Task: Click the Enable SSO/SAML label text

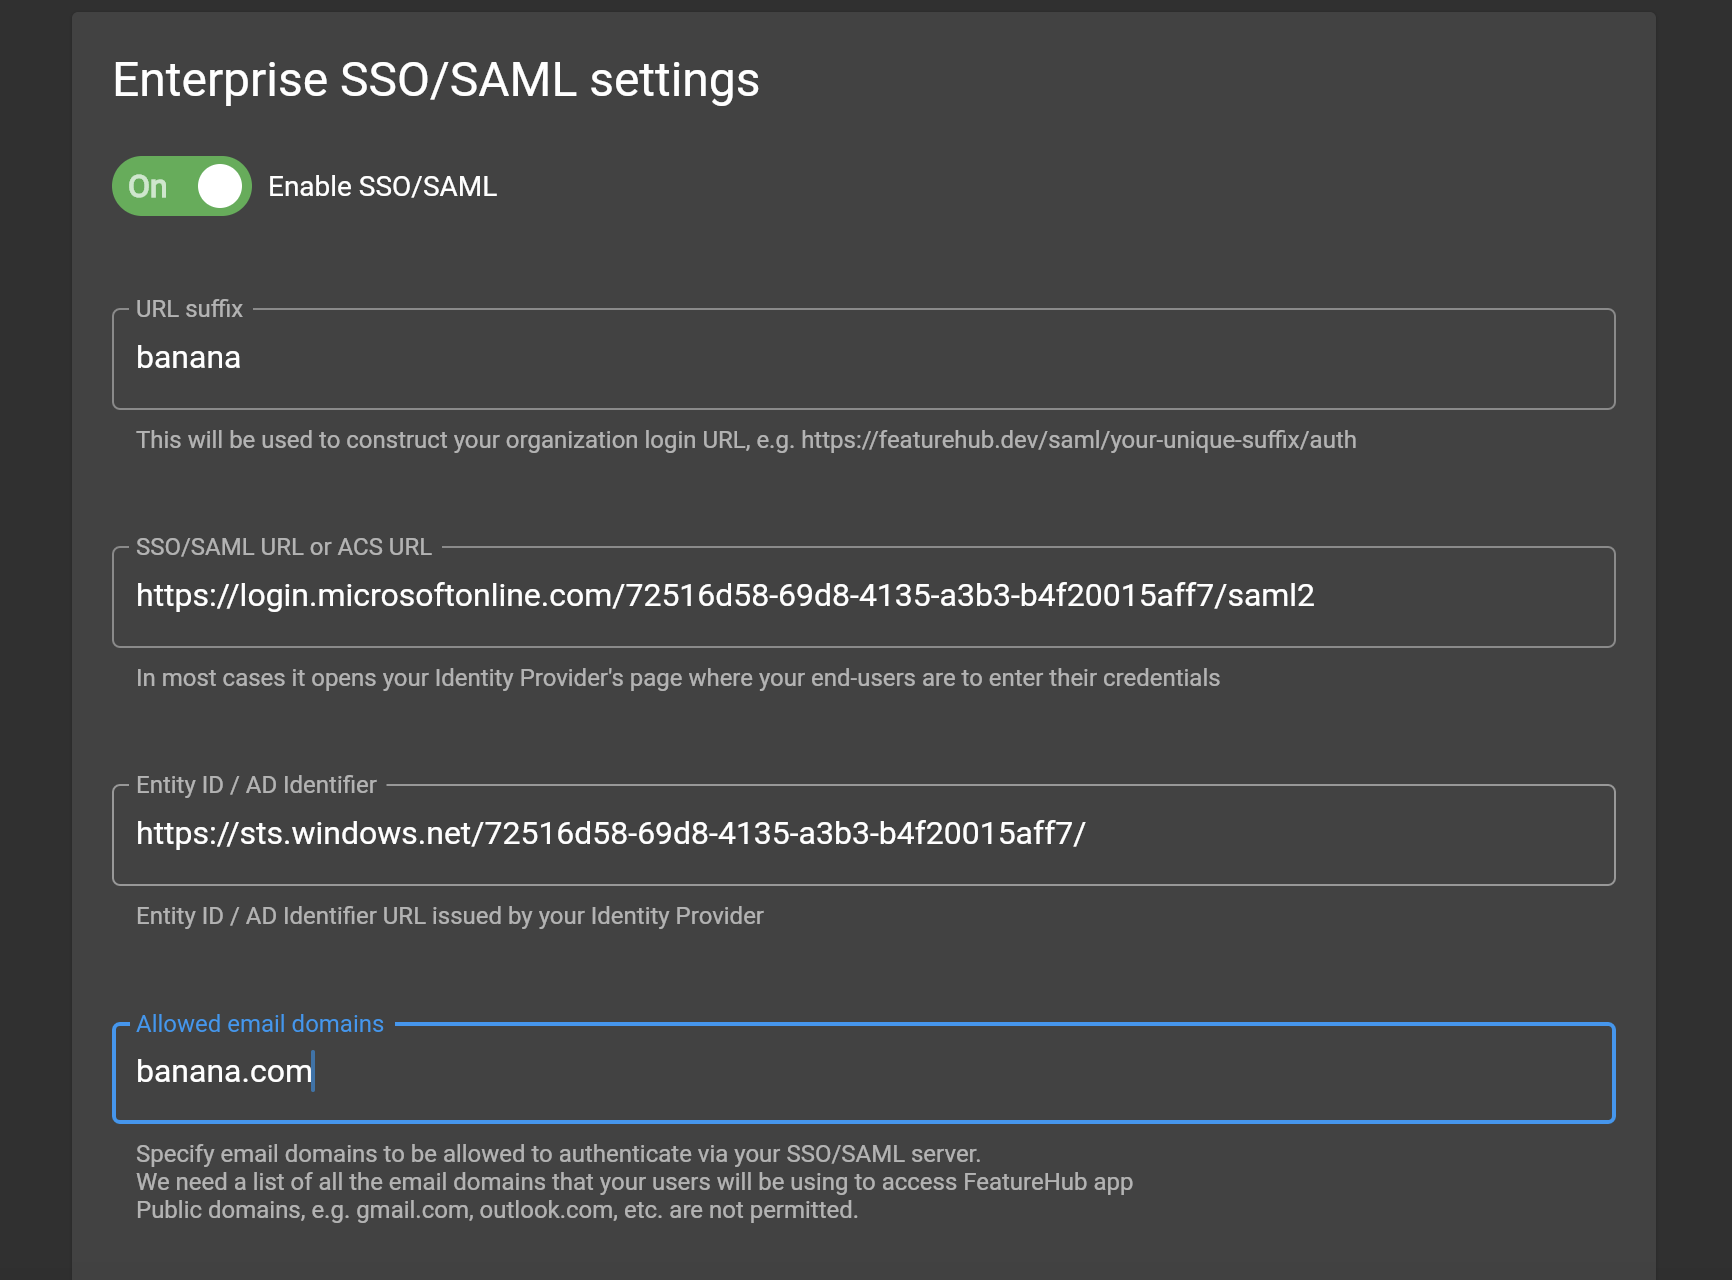Action: 381,186
